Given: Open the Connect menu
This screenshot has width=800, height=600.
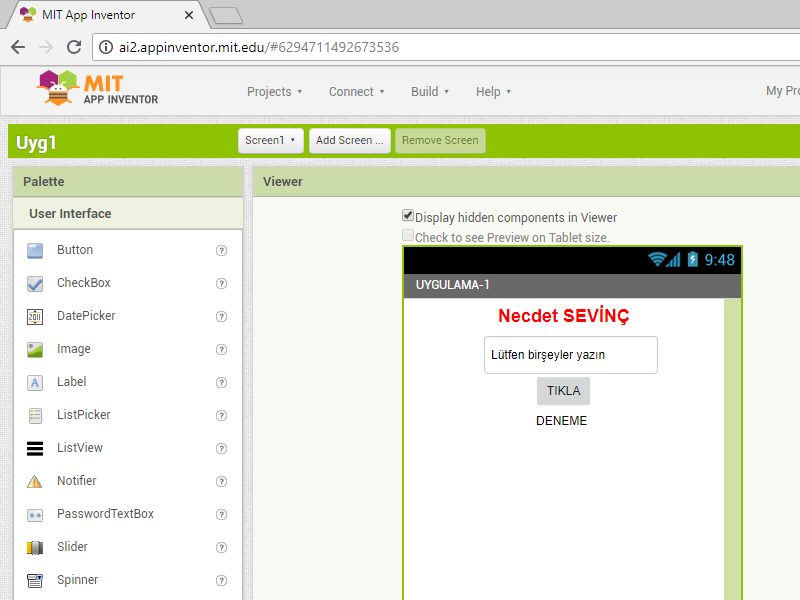Looking at the screenshot, I should coord(356,92).
